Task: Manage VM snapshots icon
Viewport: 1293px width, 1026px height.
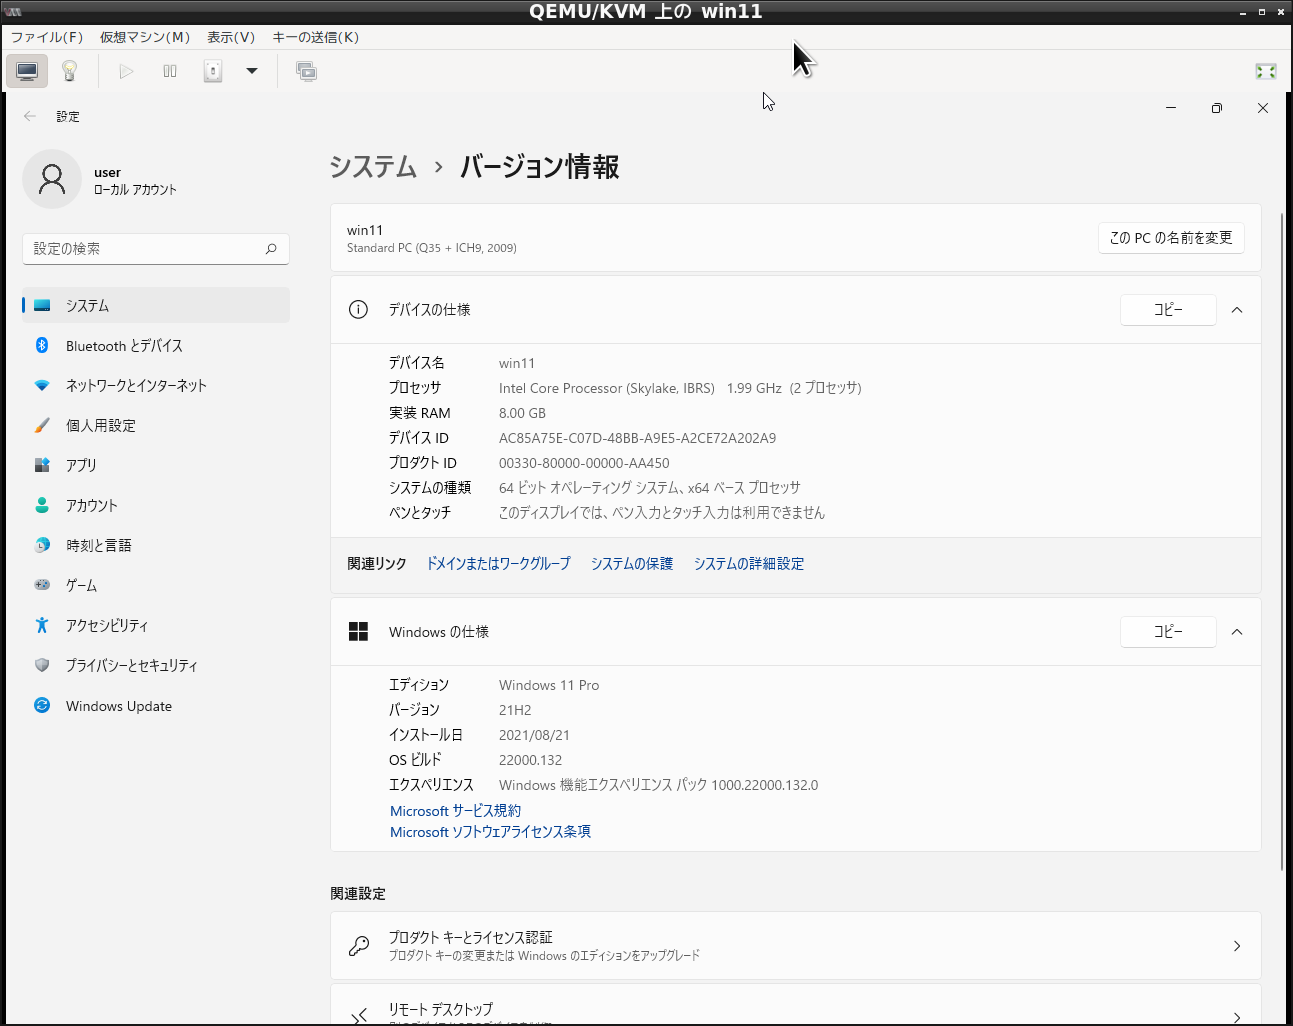Action: [x=306, y=71]
